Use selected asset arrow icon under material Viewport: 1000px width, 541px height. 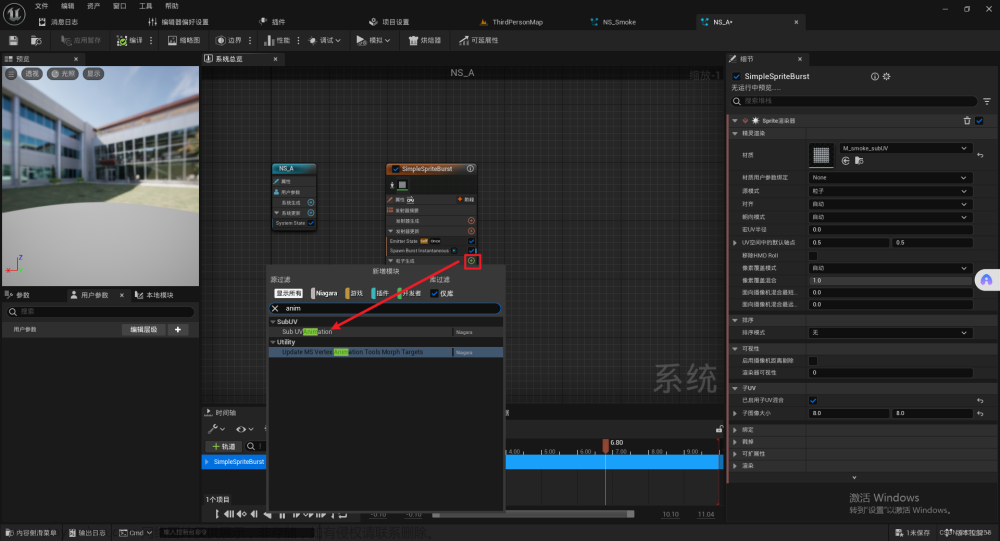[846, 161]
